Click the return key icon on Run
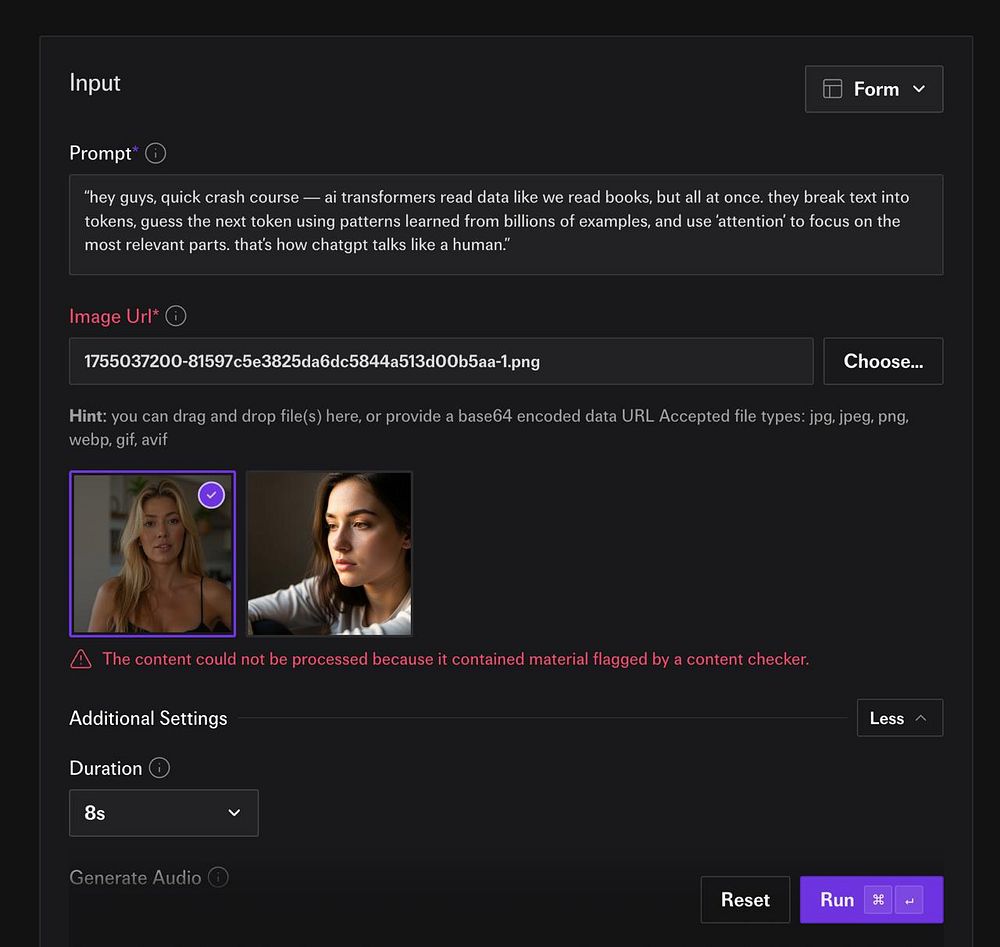 click(x=909, y=900)
